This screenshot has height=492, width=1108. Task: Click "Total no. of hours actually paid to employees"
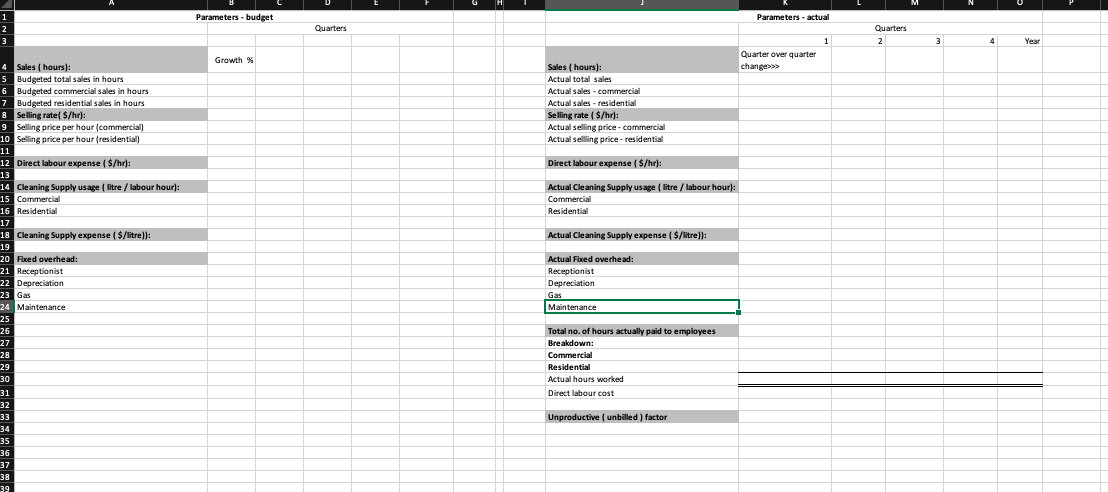point(642,331)
